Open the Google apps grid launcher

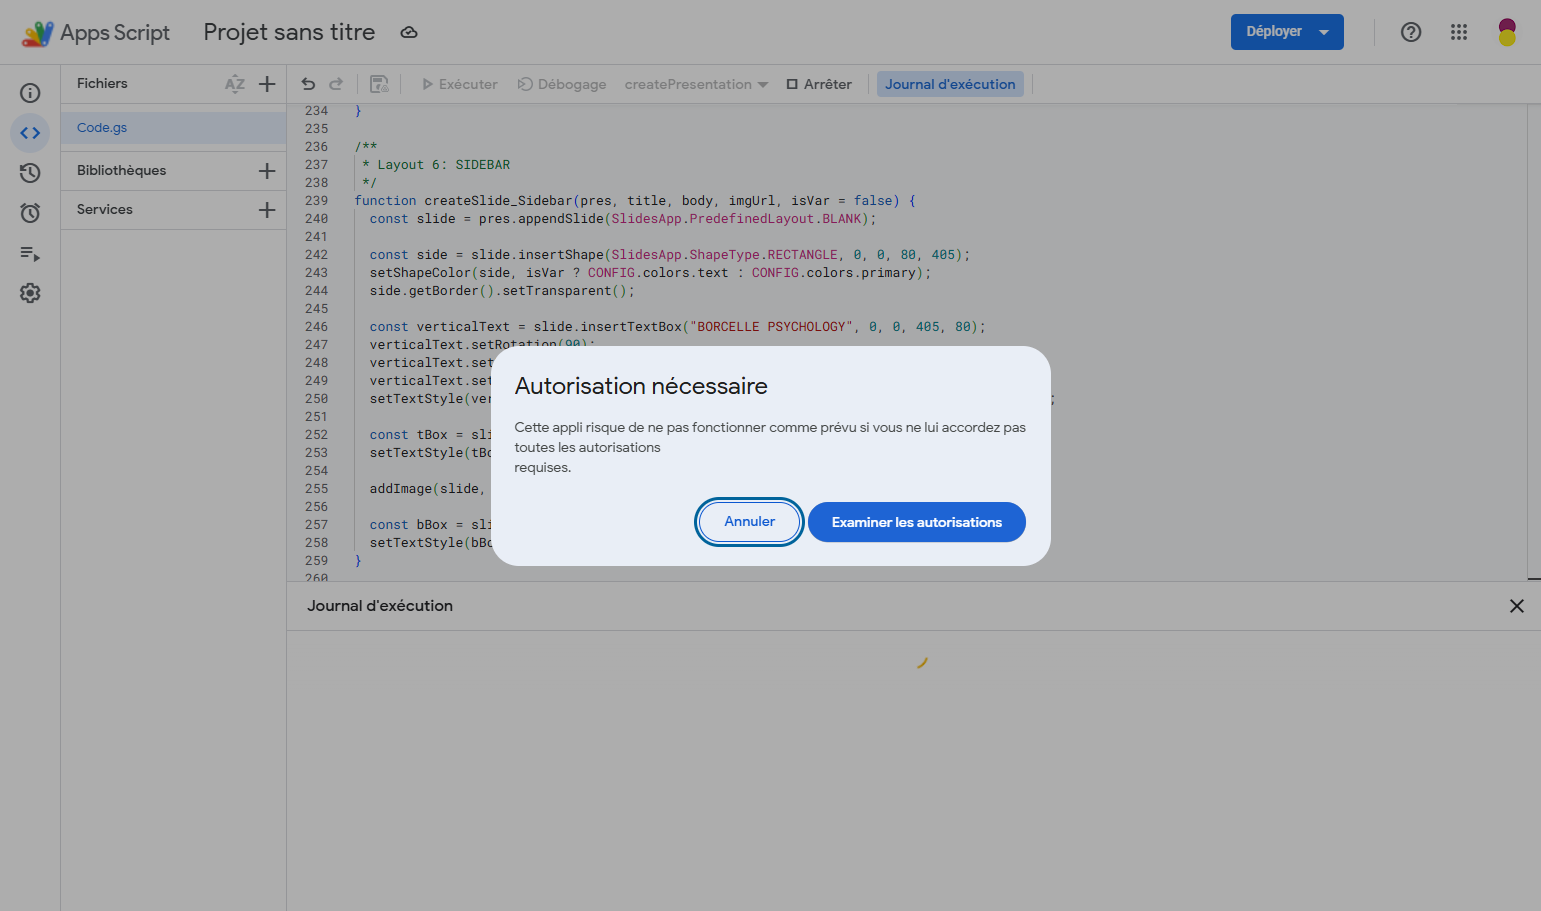(1459, 32)
